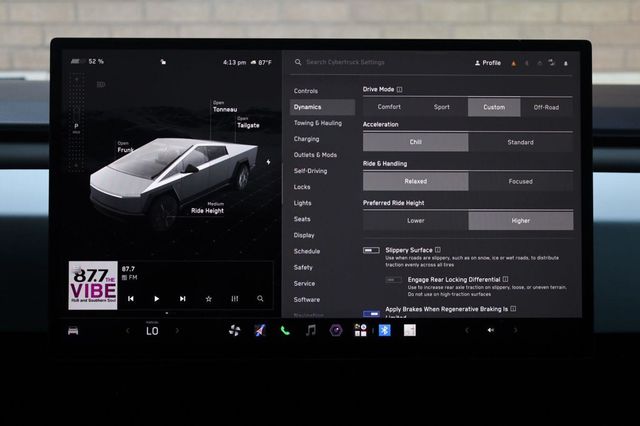Click the volume speaker icon
The image size is (640, 426).
click(x=491, y=330)
